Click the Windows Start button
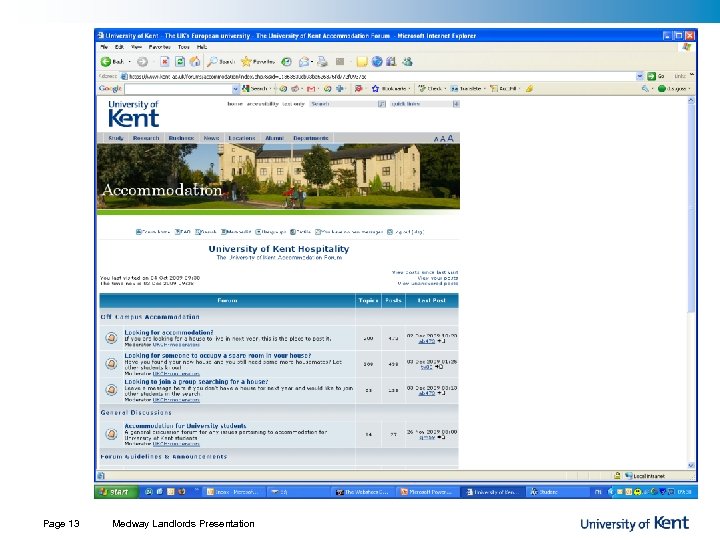Image resolution: width=720 pixels, height=540 pixels. (116, 492)
